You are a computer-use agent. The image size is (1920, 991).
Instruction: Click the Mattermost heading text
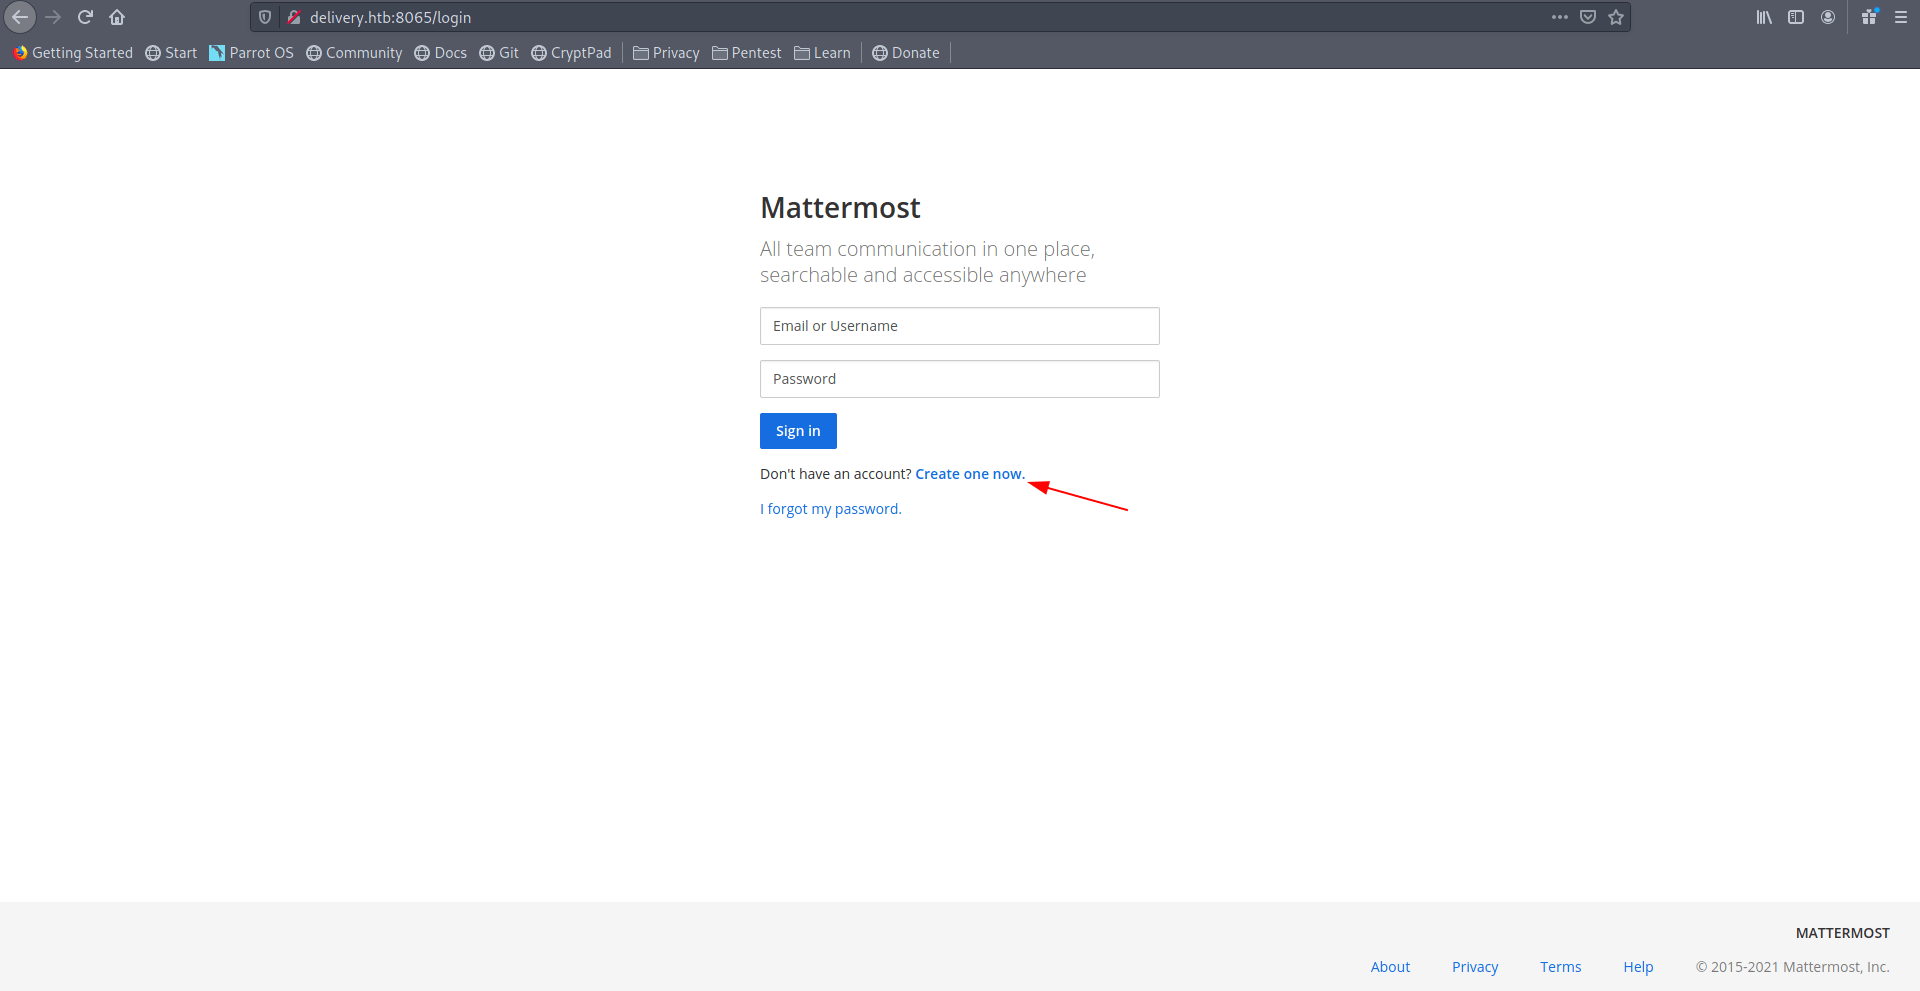tap(840, 207)
